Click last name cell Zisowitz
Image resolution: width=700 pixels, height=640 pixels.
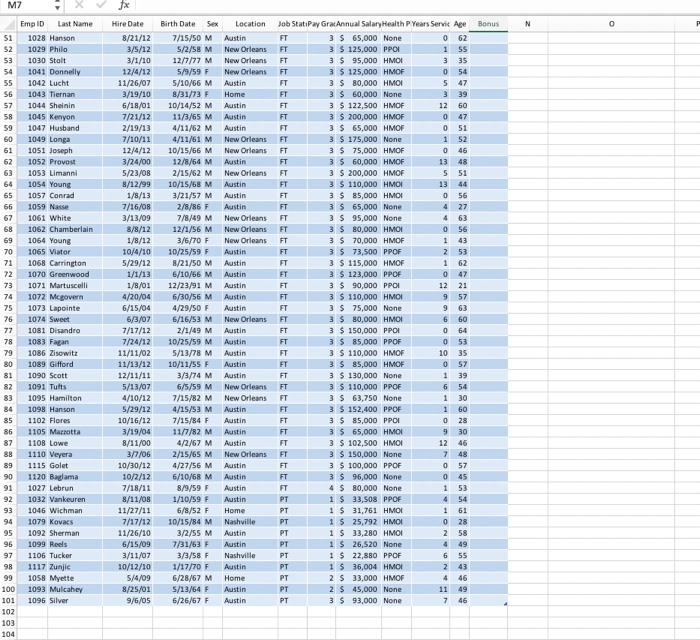pyautogui.click(x=75, y=353)
